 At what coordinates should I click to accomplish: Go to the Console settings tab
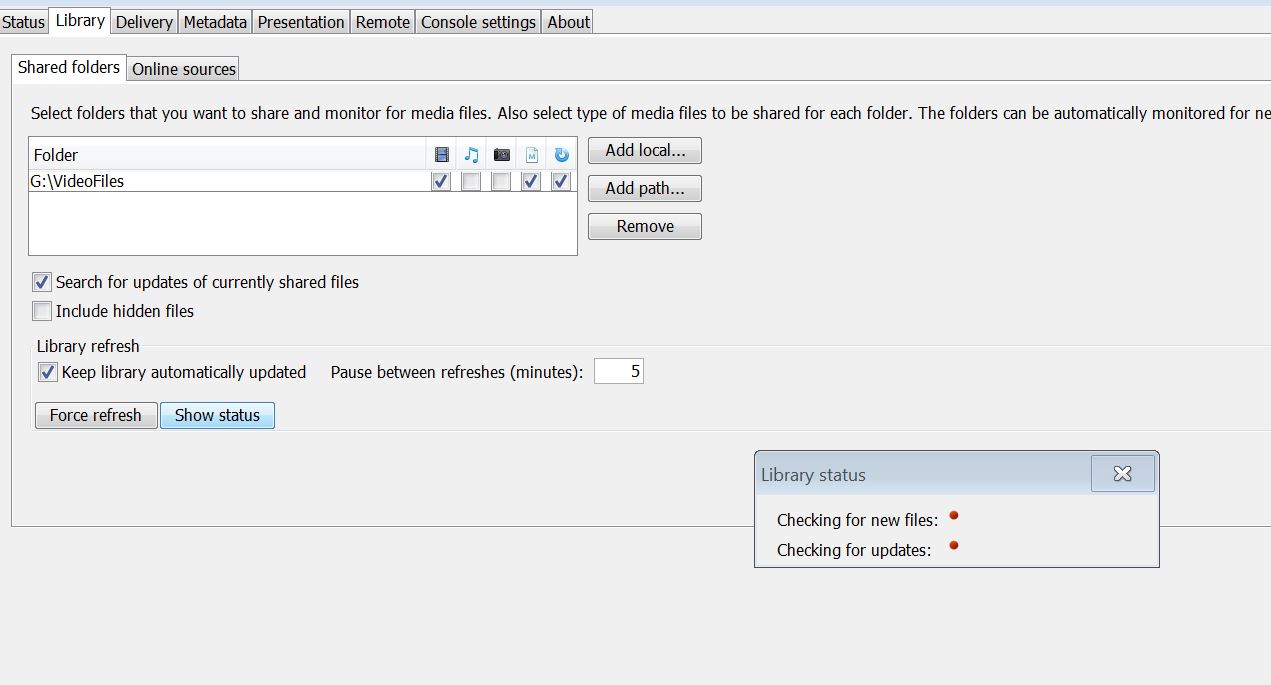point(478,22)
